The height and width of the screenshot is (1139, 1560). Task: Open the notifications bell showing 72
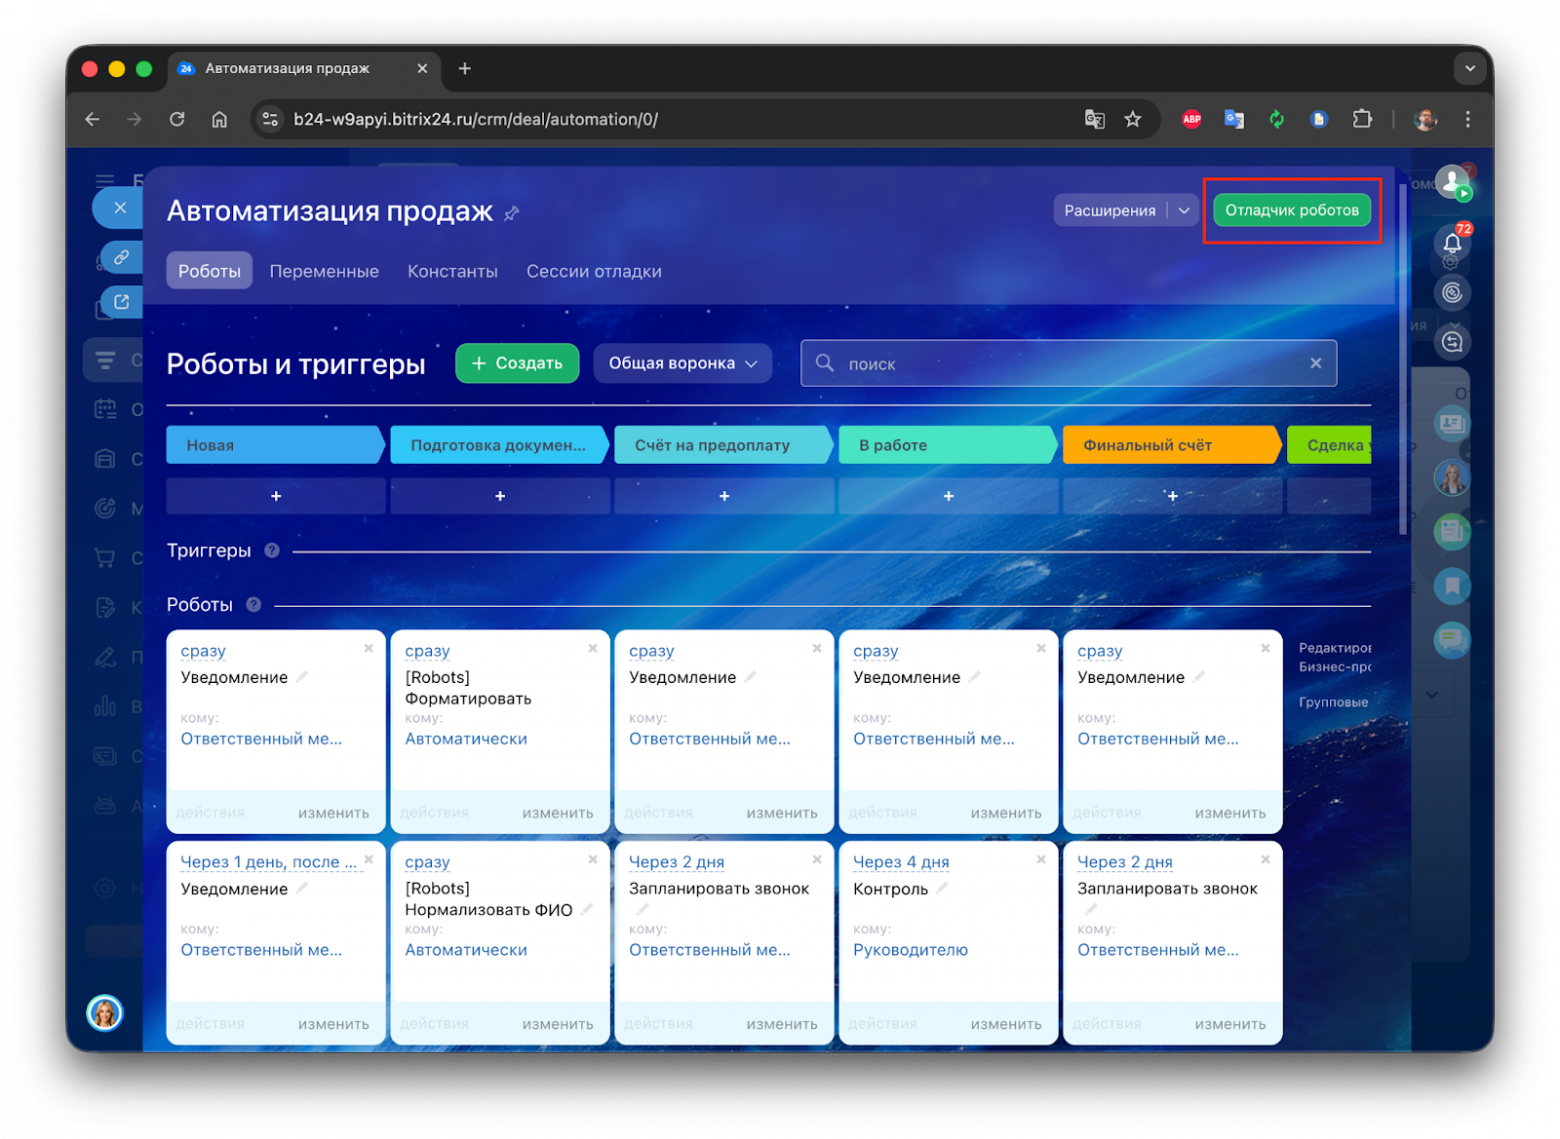(x=1452, y=243)
